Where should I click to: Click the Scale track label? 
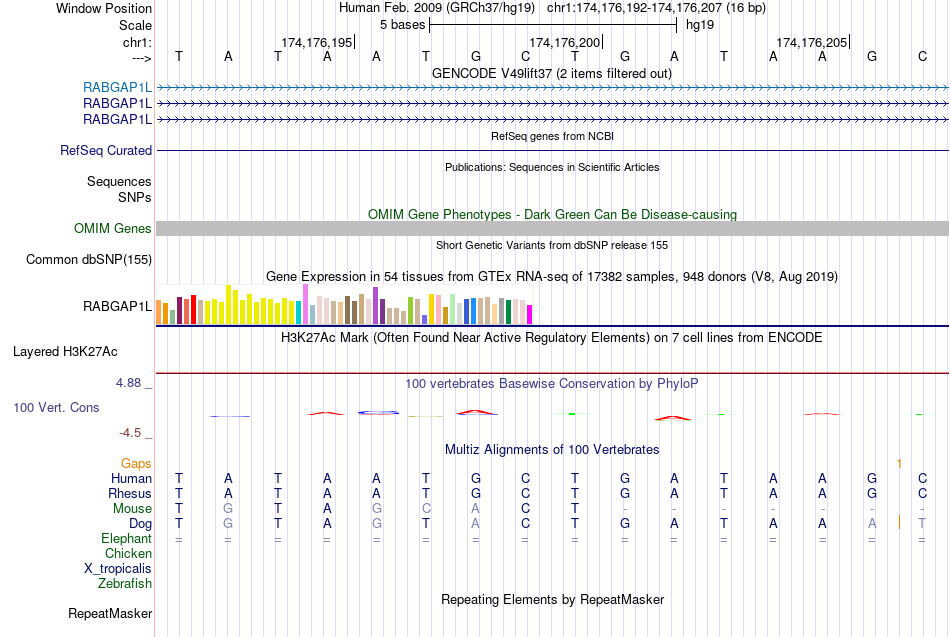click(x=135, y=25)
